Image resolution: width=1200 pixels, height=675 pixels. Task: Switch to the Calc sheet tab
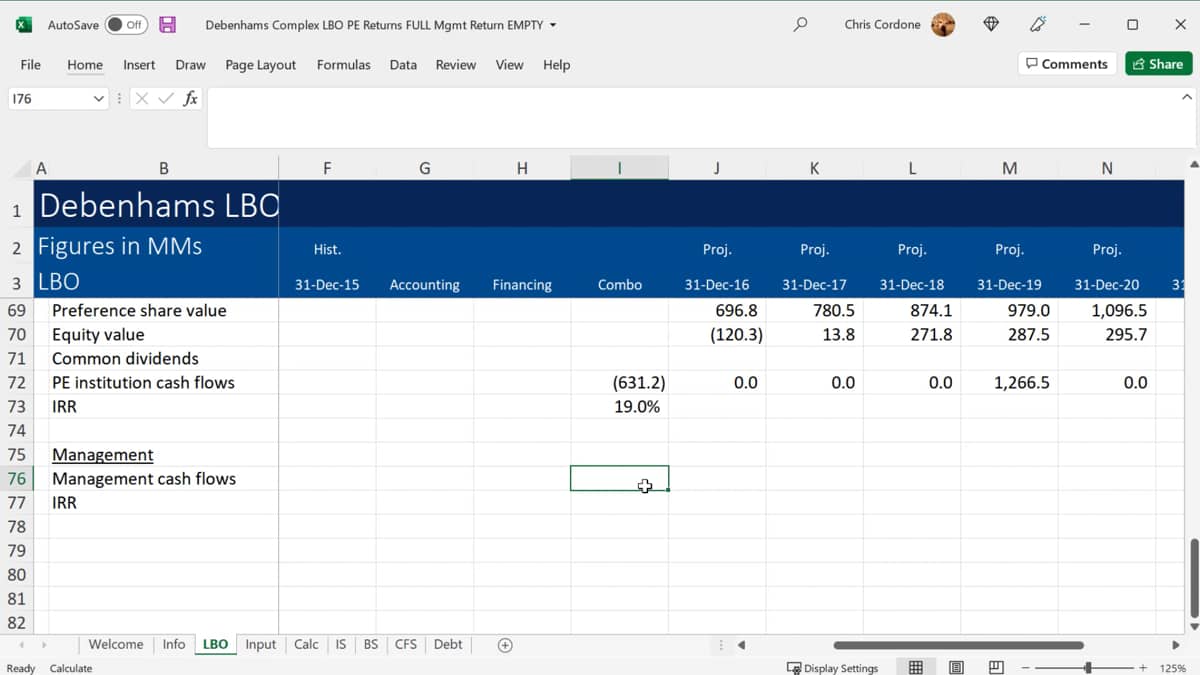click(x=306, y=644)
